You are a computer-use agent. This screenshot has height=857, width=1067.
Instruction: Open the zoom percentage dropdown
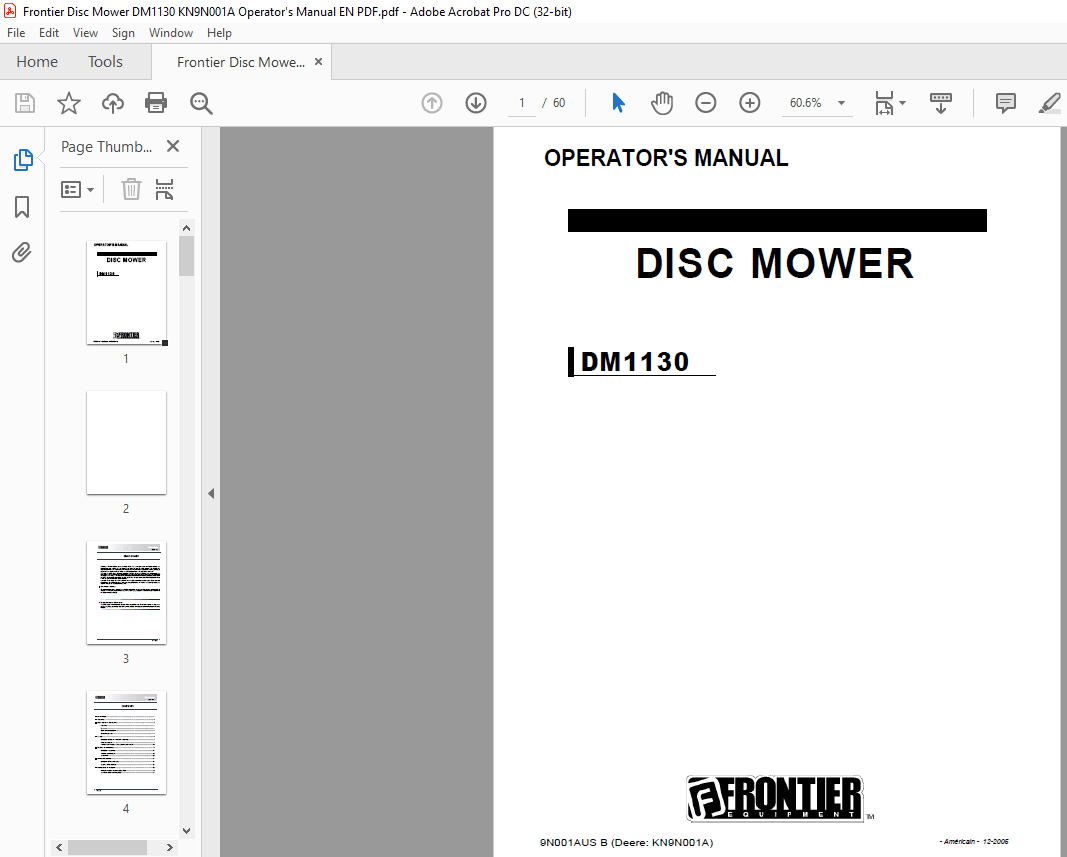pyautogui.click(x=841, y=103)
